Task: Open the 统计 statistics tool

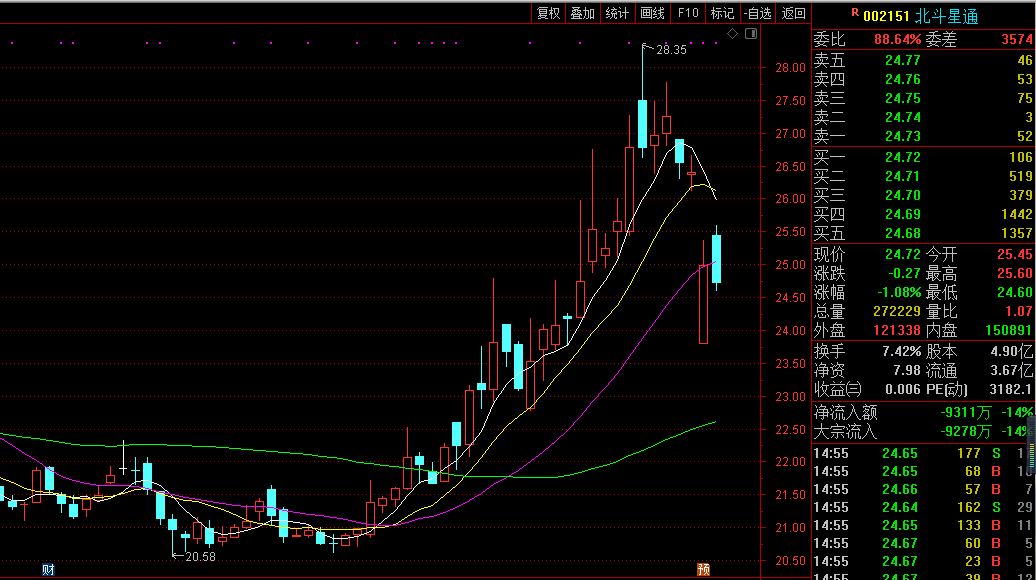Action: point(617,13)
